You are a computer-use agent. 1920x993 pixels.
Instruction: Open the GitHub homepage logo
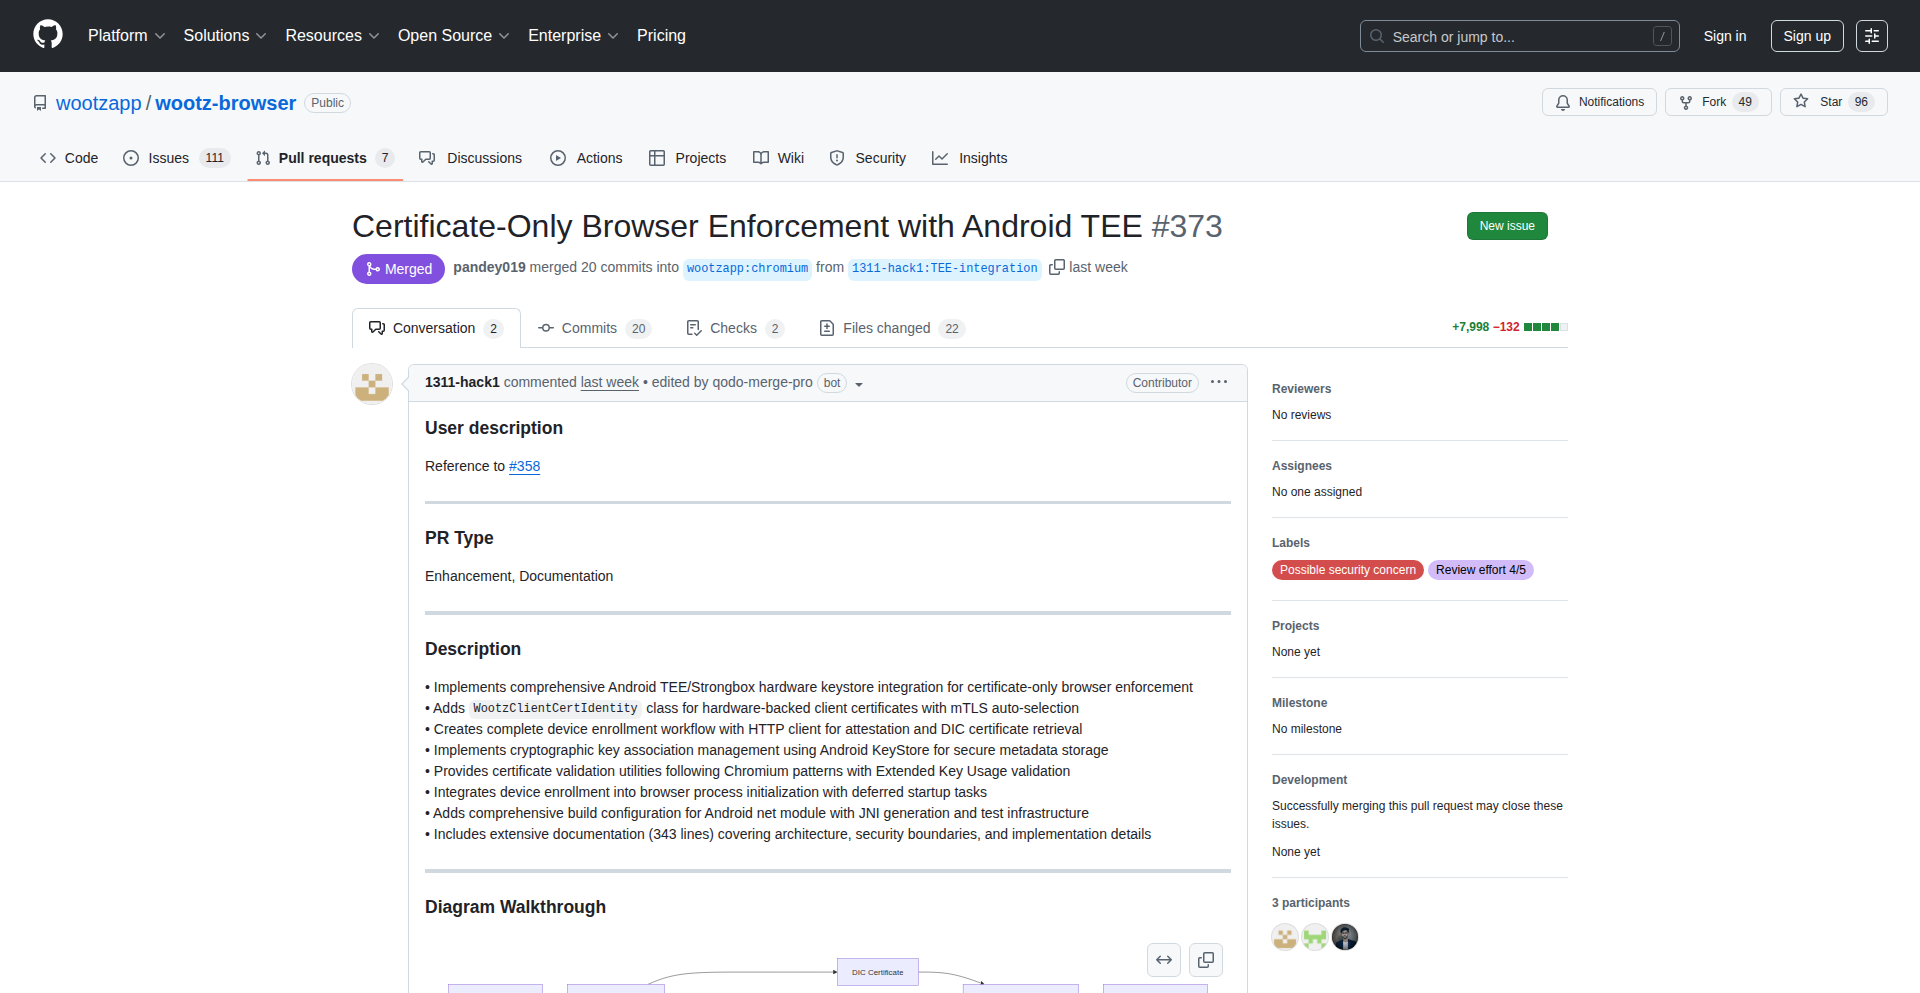pos(48,35)
